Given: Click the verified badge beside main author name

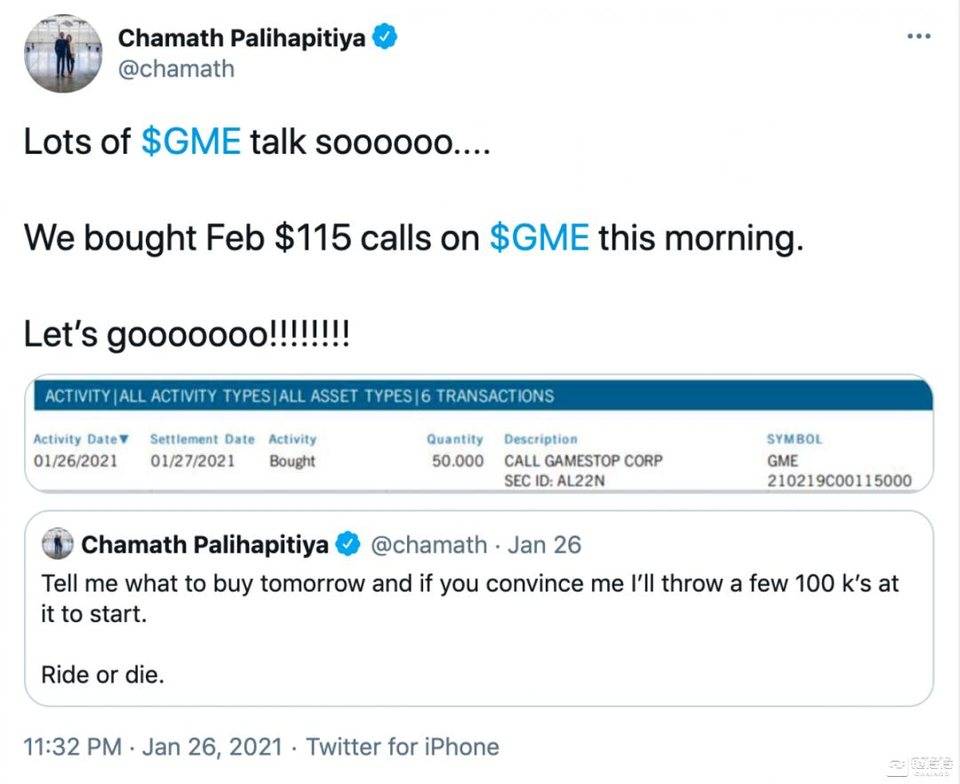Looking at the screenshot, I should pos(384,37).
